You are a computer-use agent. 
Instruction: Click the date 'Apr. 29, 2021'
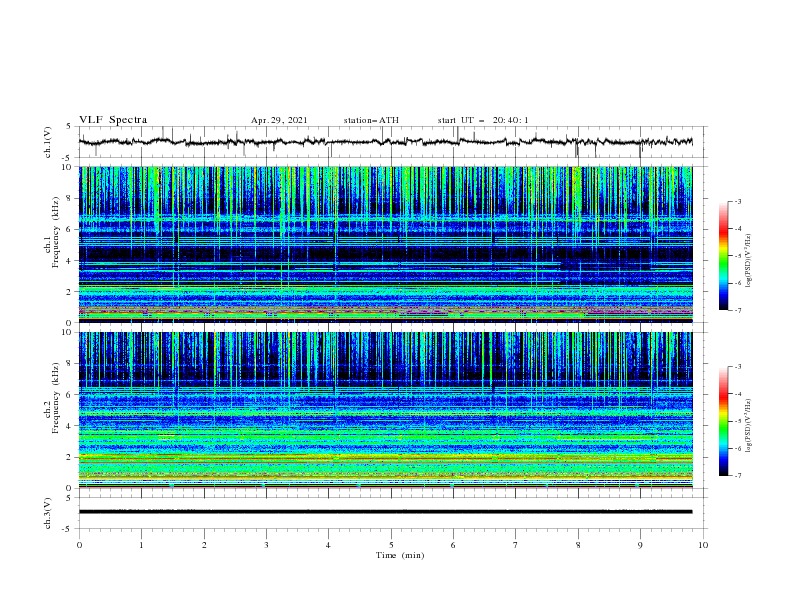279,120
